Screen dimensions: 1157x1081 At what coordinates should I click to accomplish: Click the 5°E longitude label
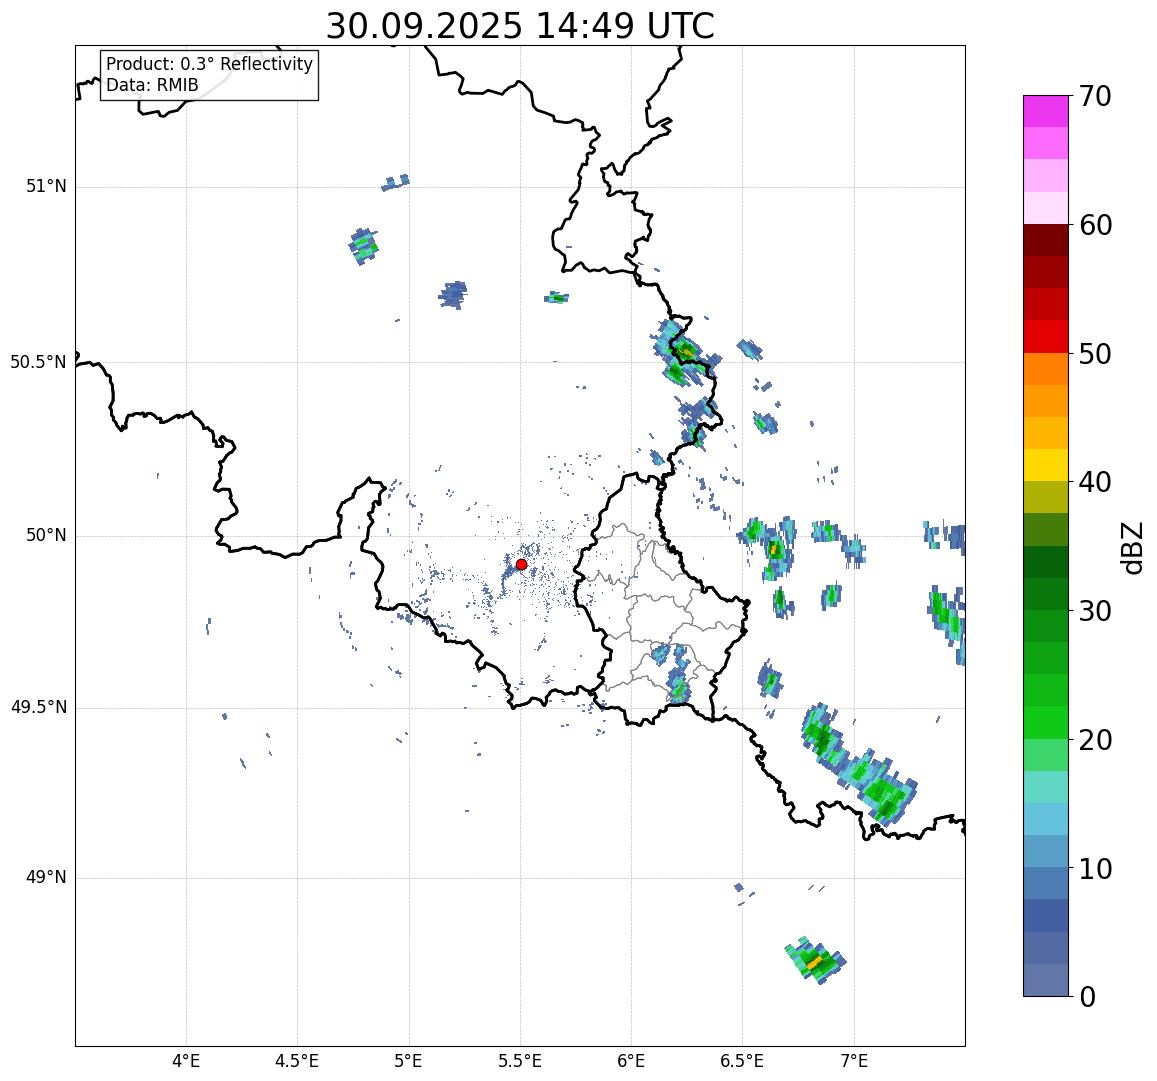coord(409,1061)
